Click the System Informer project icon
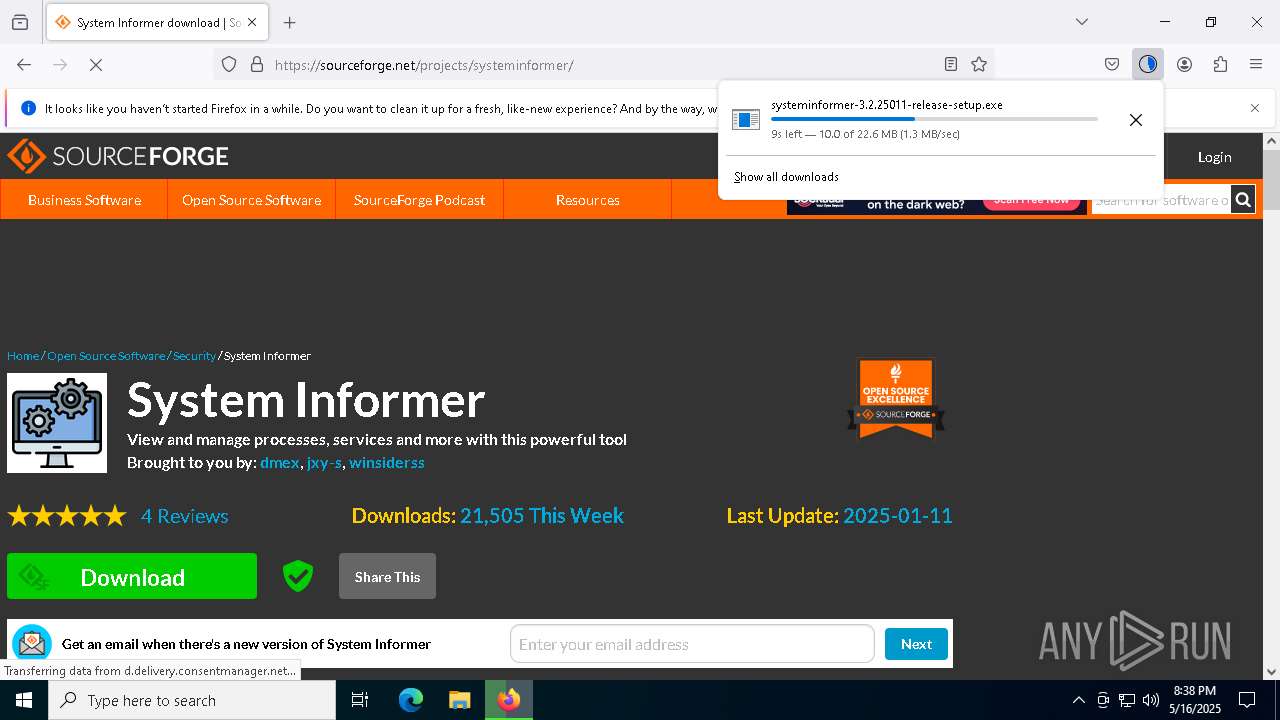 57,423
